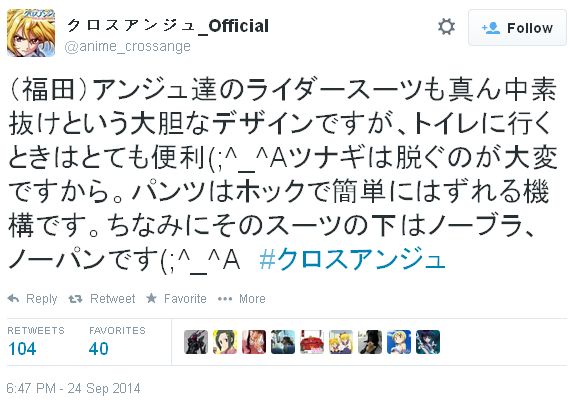This screenshot has height=404, width=572.
Task: Open the green-haired girl avatar
Action: [225, 342]
